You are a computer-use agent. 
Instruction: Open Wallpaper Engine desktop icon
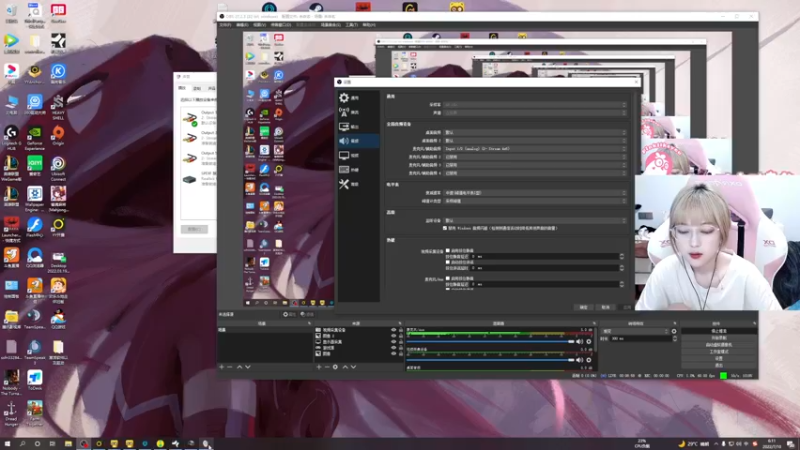pos(35,199)
